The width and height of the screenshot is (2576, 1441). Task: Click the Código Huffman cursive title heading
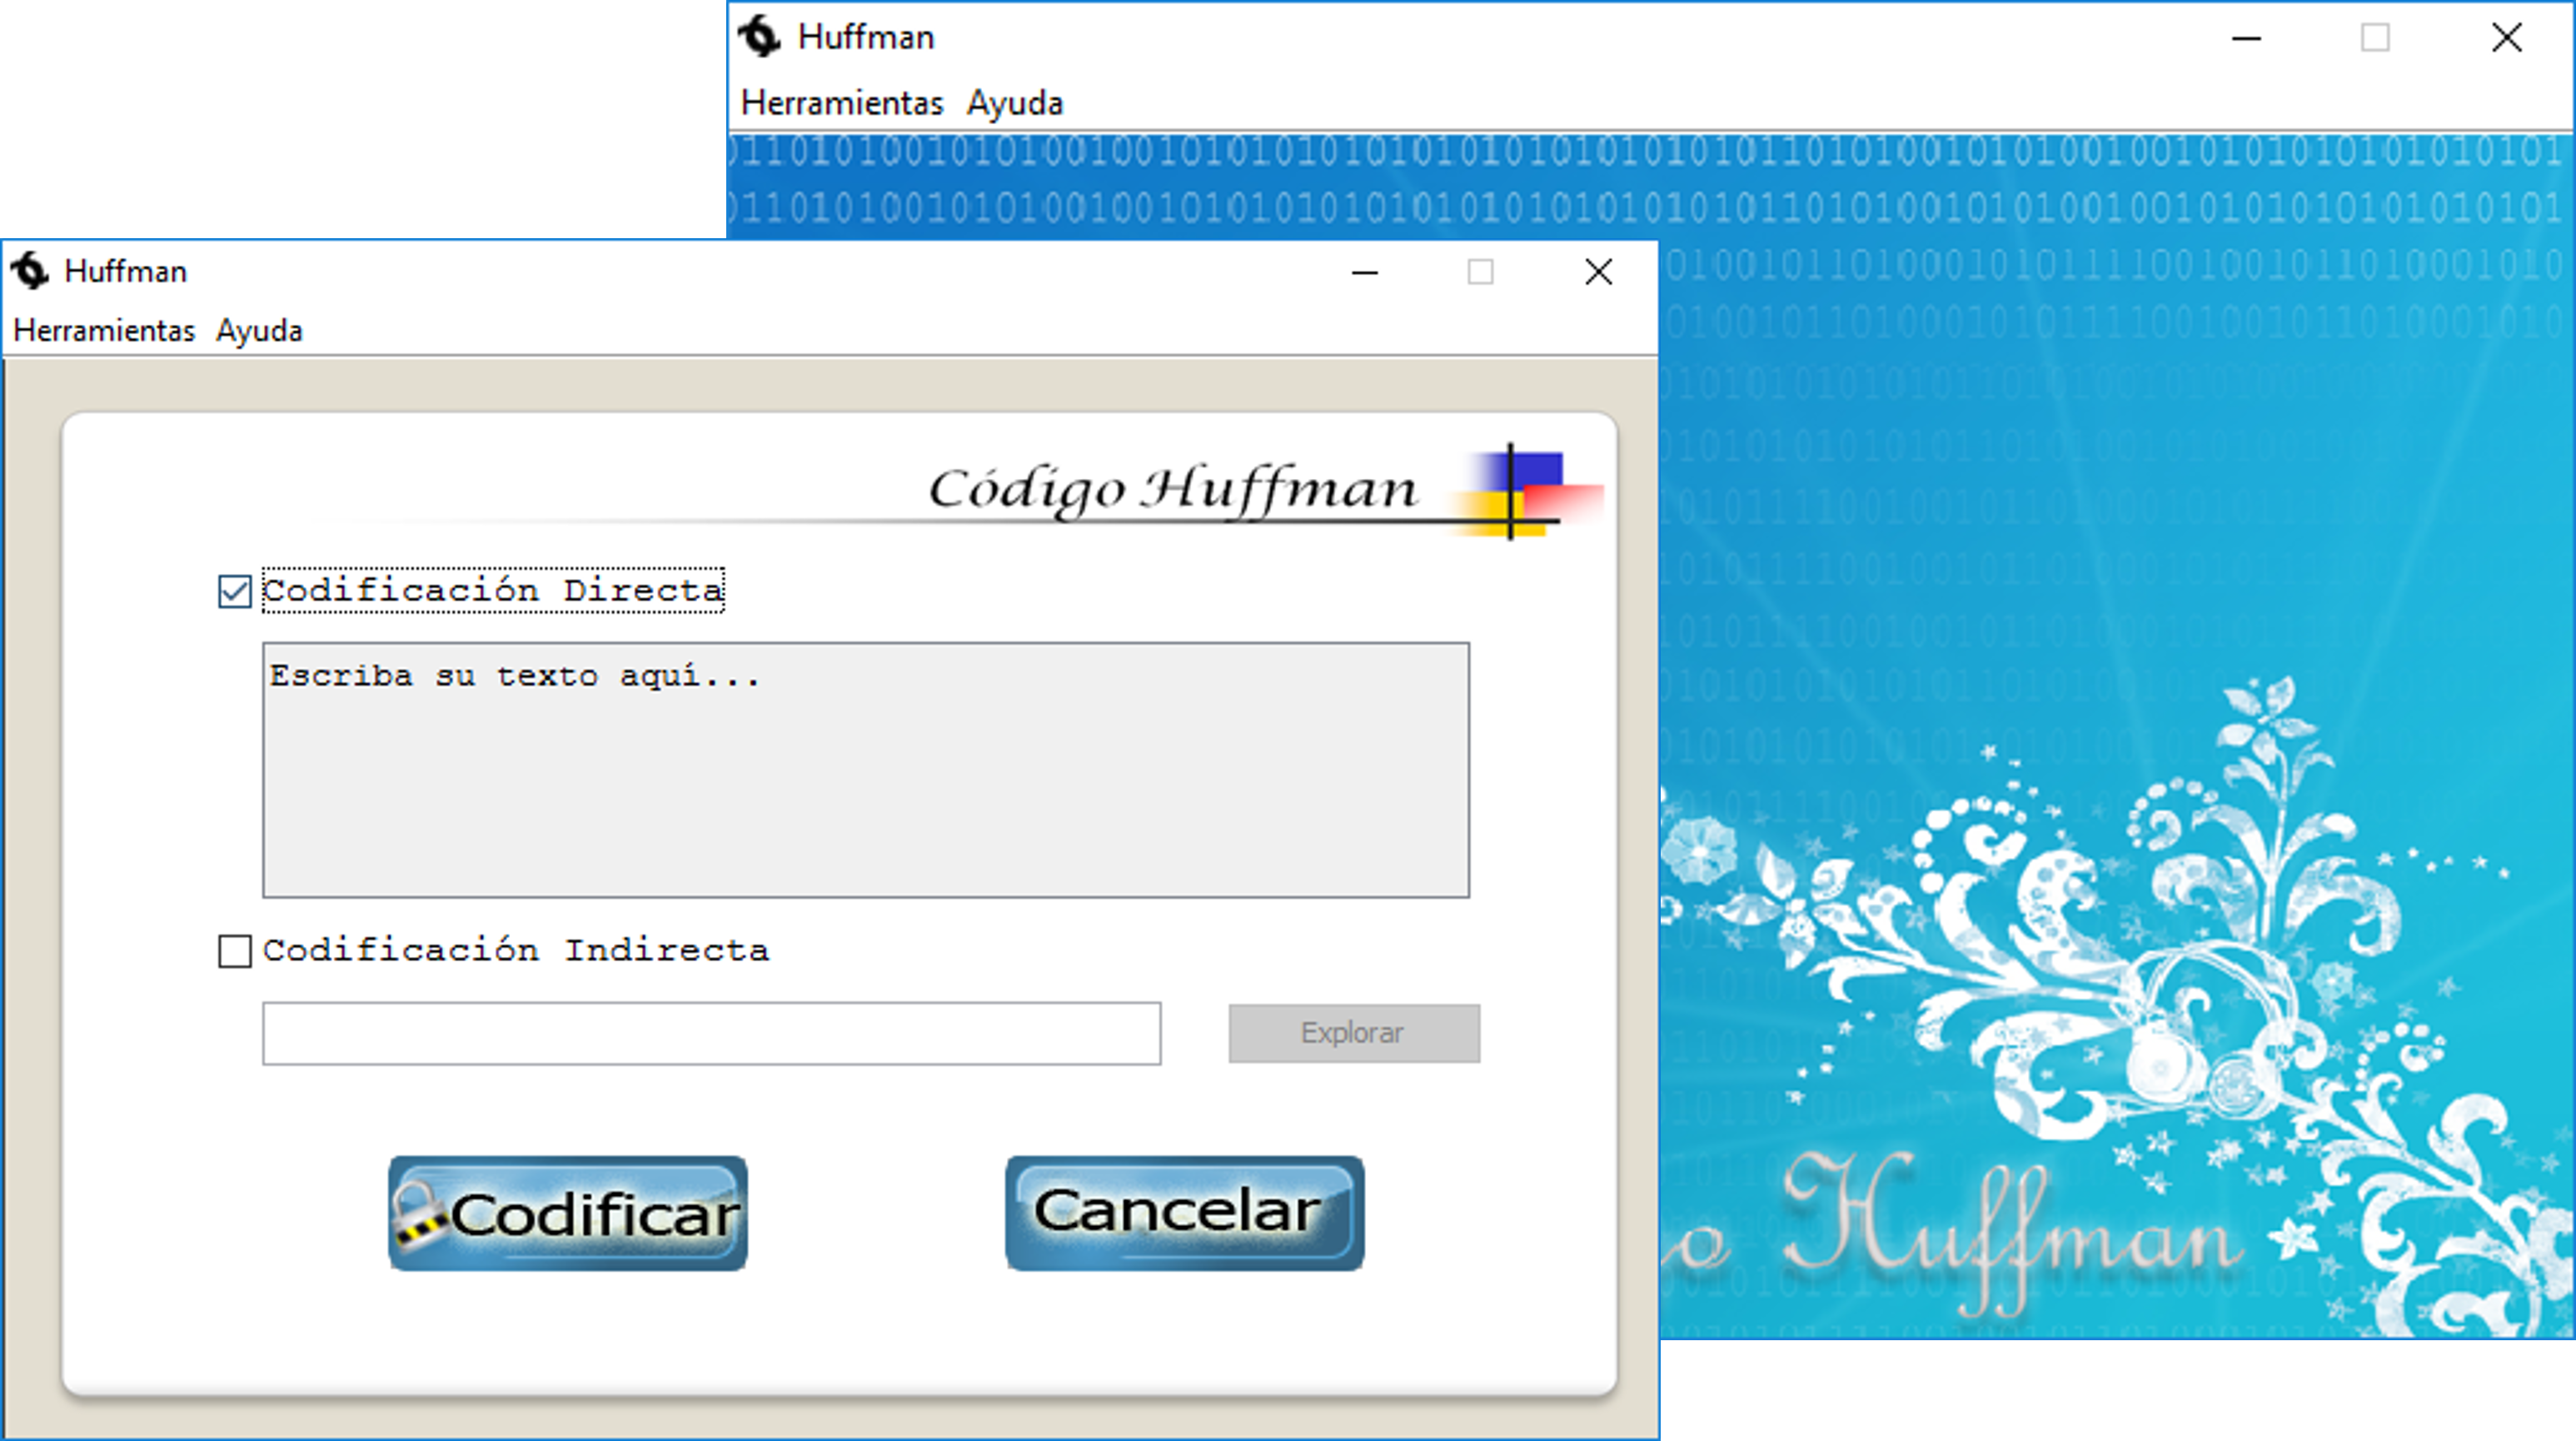(1172, 490)
